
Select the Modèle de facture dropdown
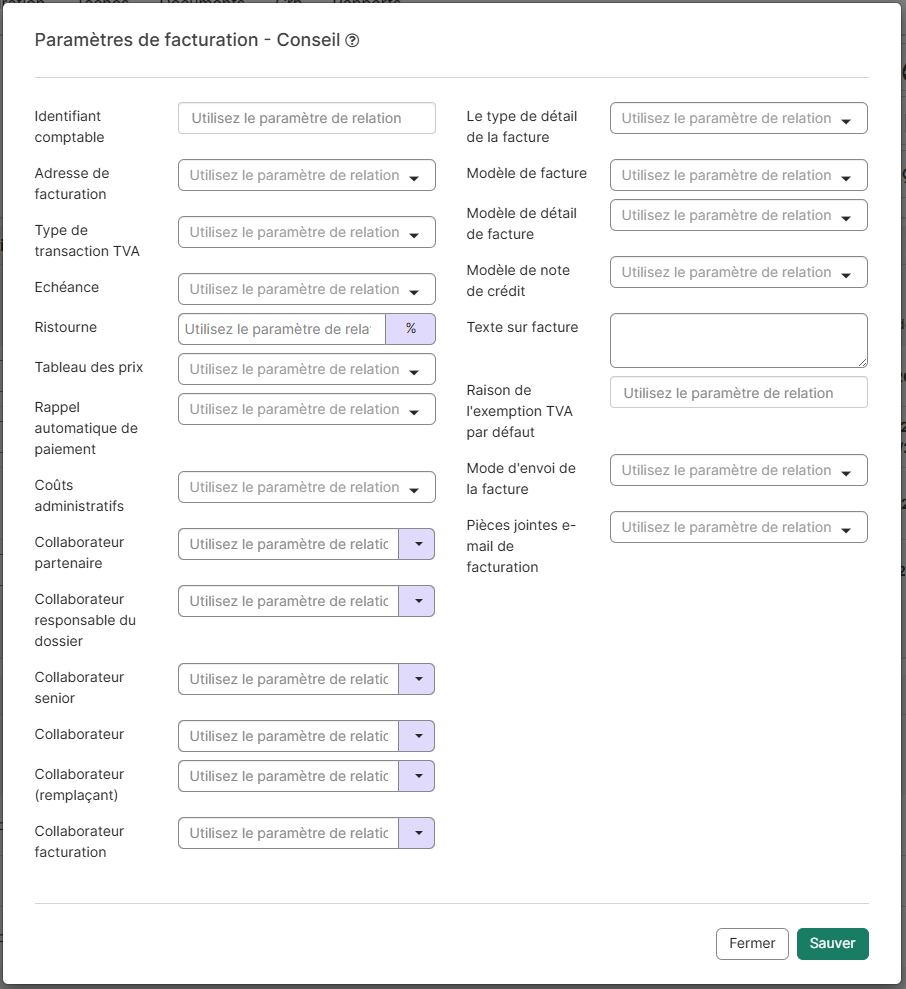[x=738, y=175]
